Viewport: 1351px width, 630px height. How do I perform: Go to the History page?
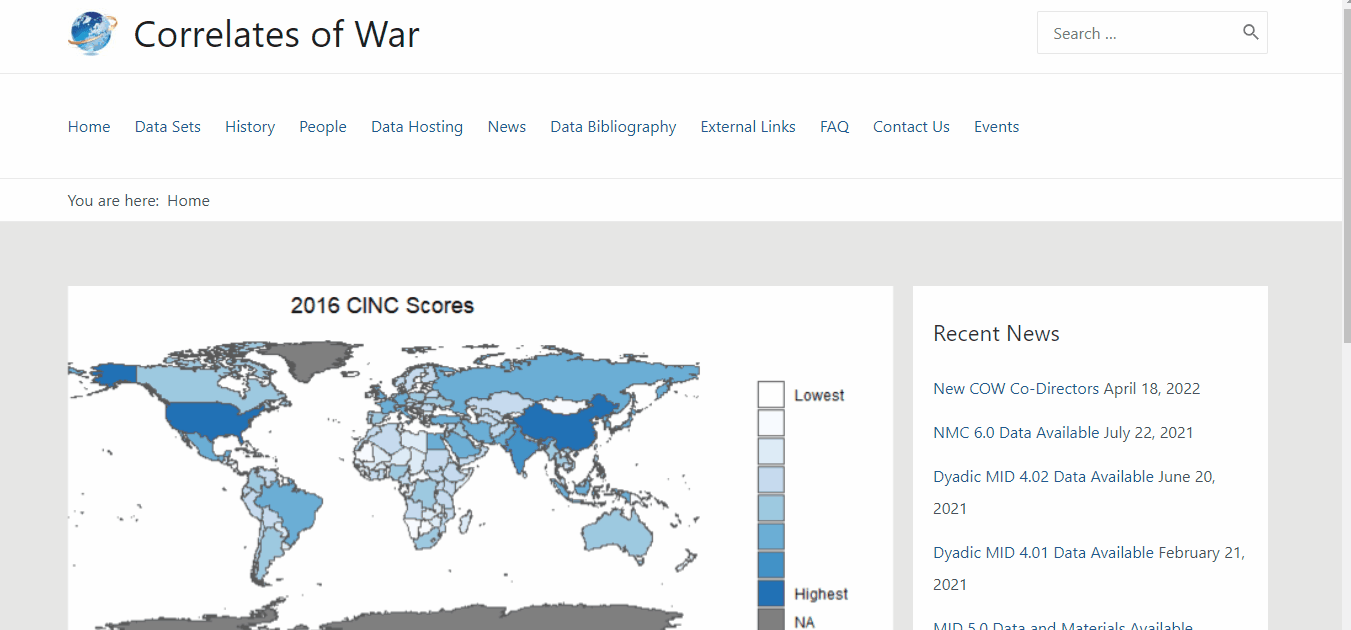[250, 127]
